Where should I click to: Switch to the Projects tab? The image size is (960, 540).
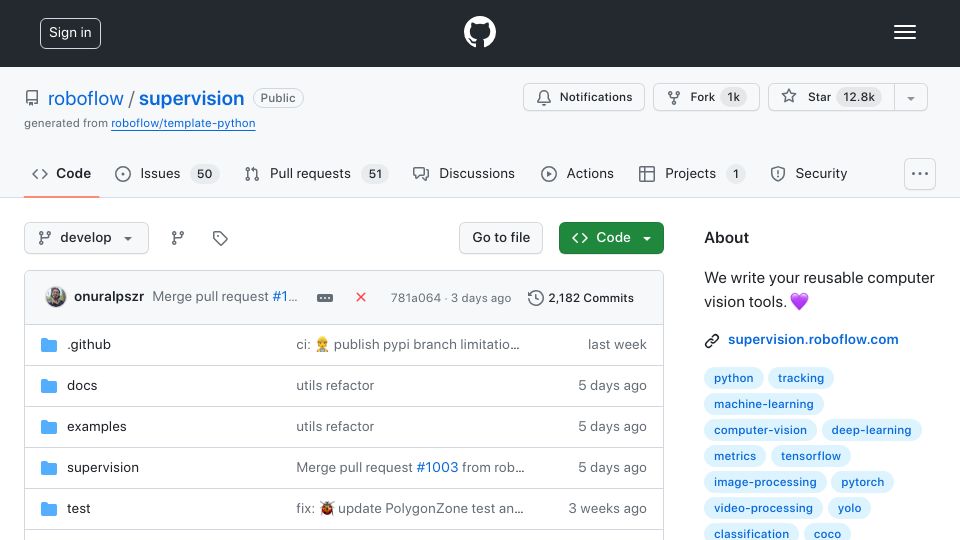click(x=691, y=174)
